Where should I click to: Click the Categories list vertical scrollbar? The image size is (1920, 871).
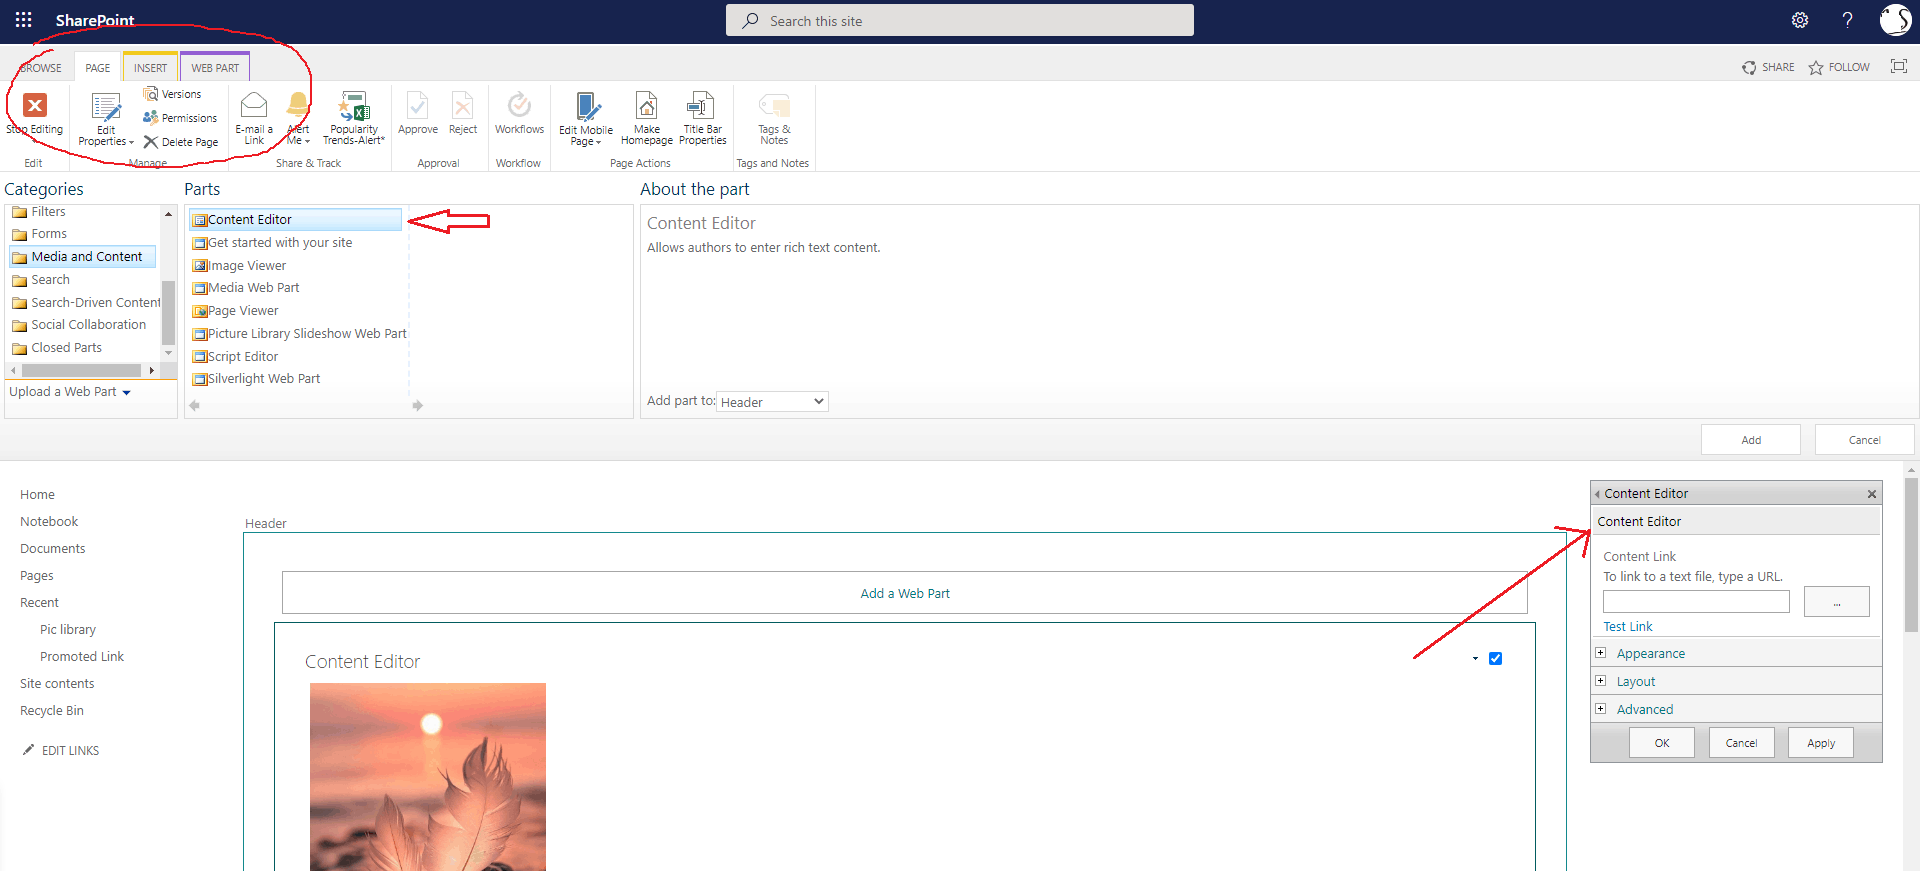(168, 284)
